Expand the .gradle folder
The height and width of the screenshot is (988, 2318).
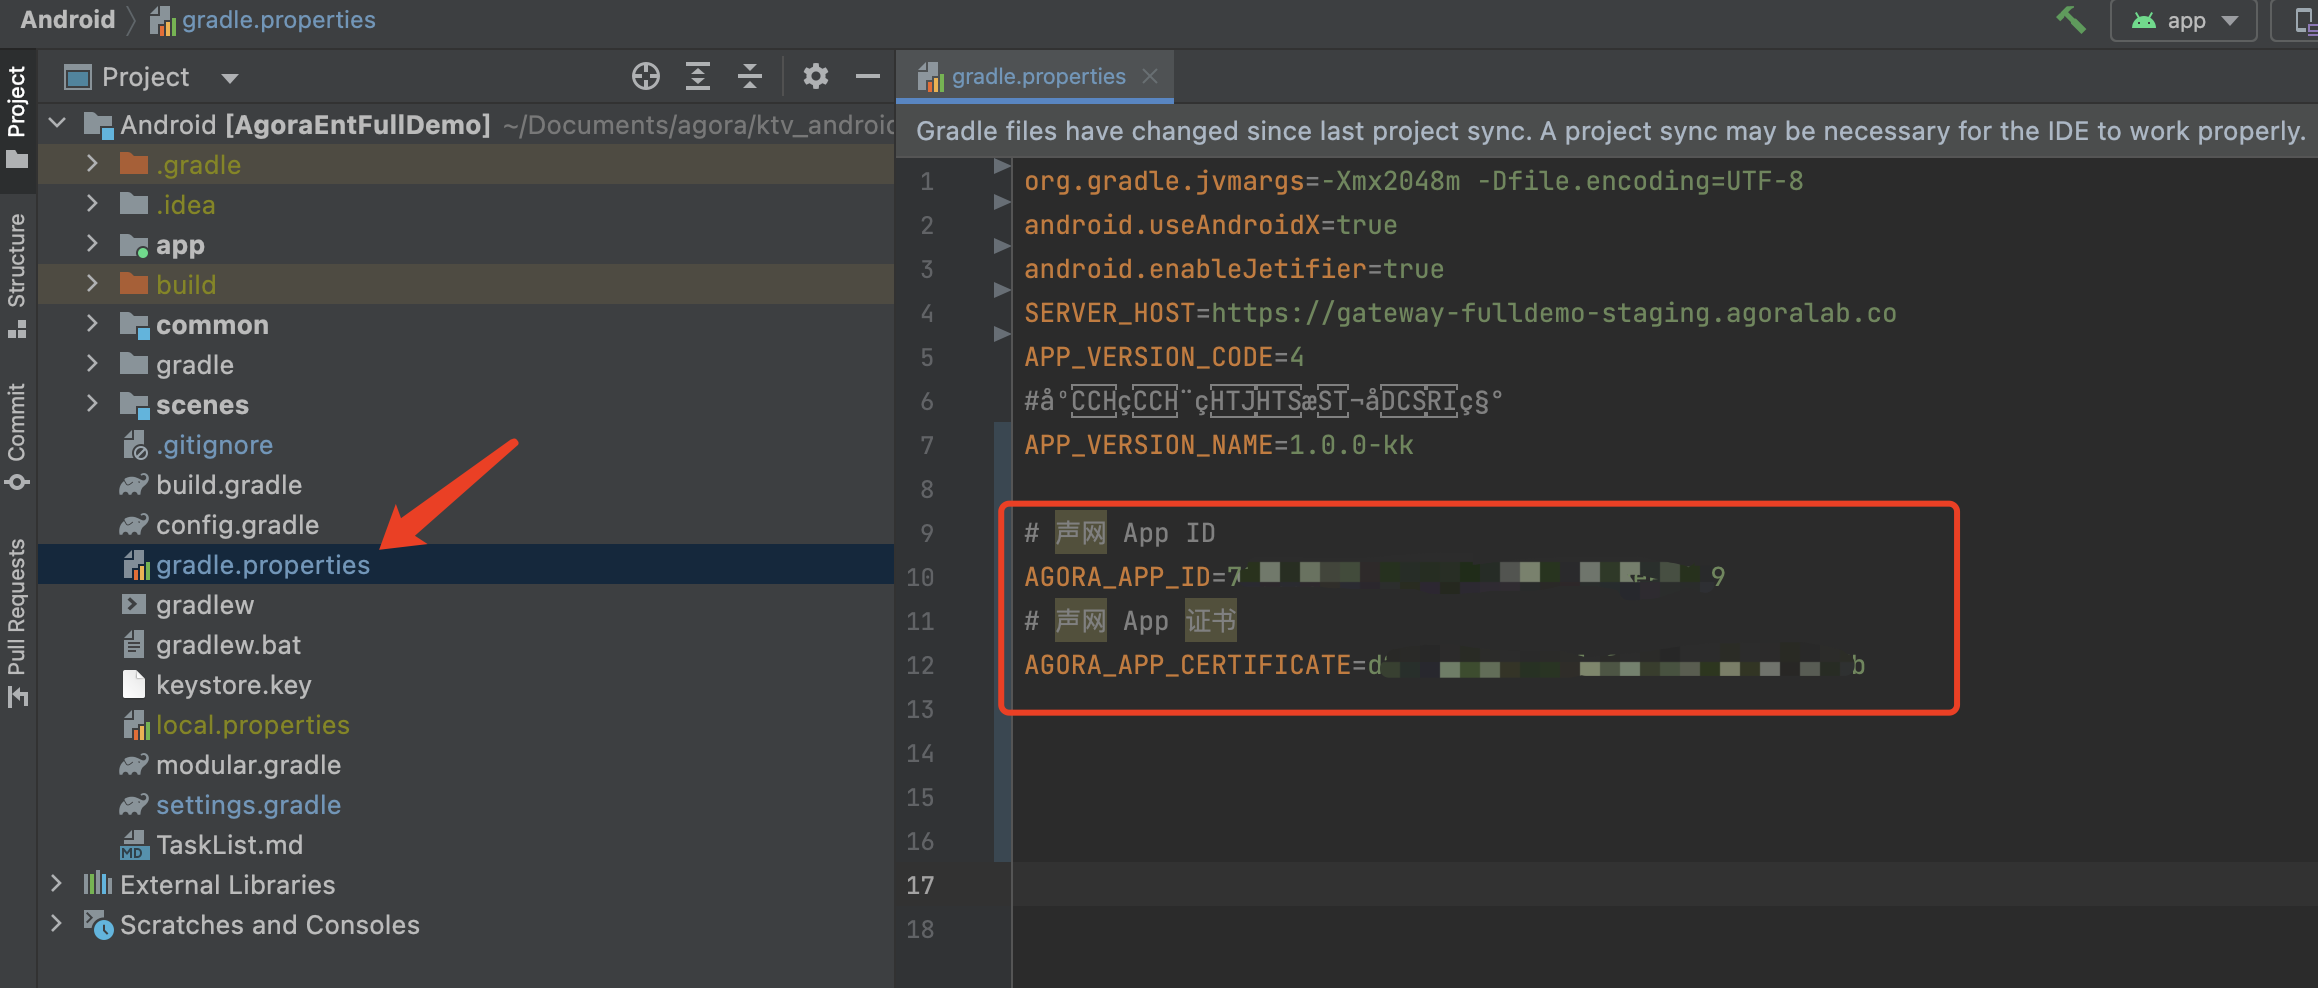tap(92, 164)
